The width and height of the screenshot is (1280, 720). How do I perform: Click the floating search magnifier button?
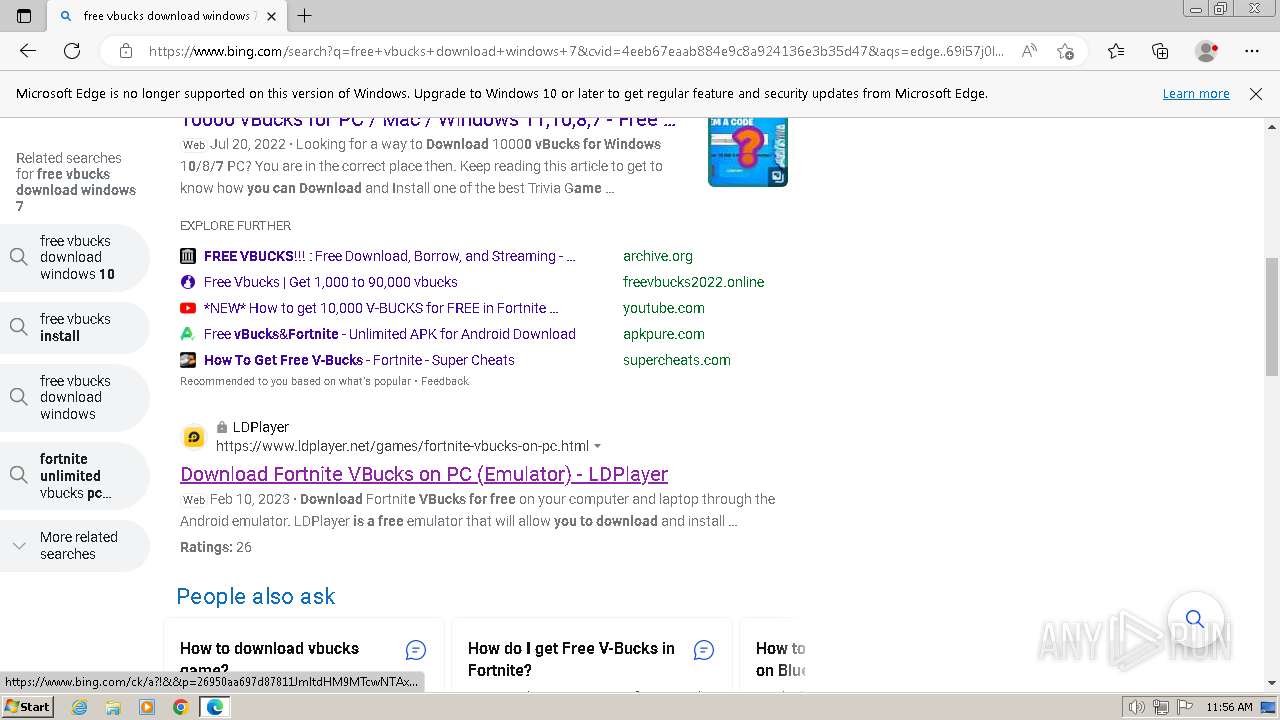(x=1195, y=619)
